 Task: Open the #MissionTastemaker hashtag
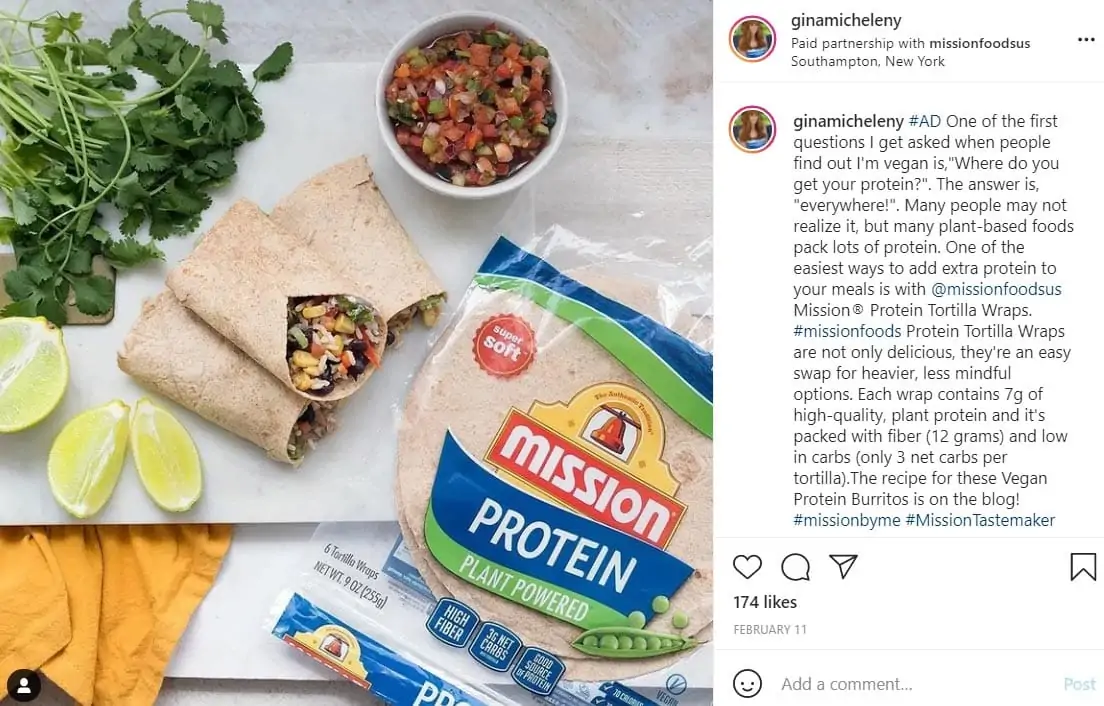[979, 520]
